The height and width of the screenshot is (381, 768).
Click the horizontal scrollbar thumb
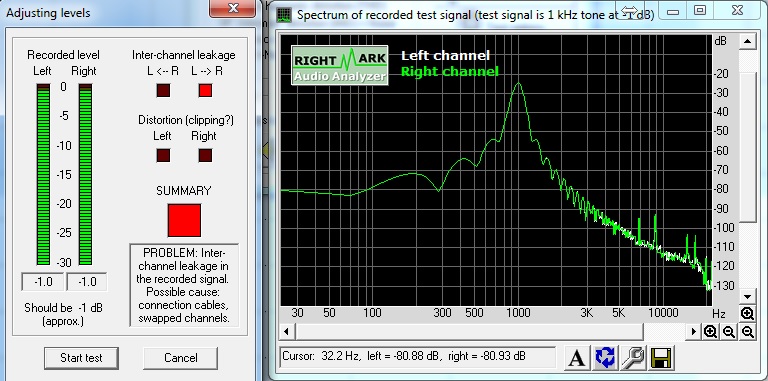469,332
